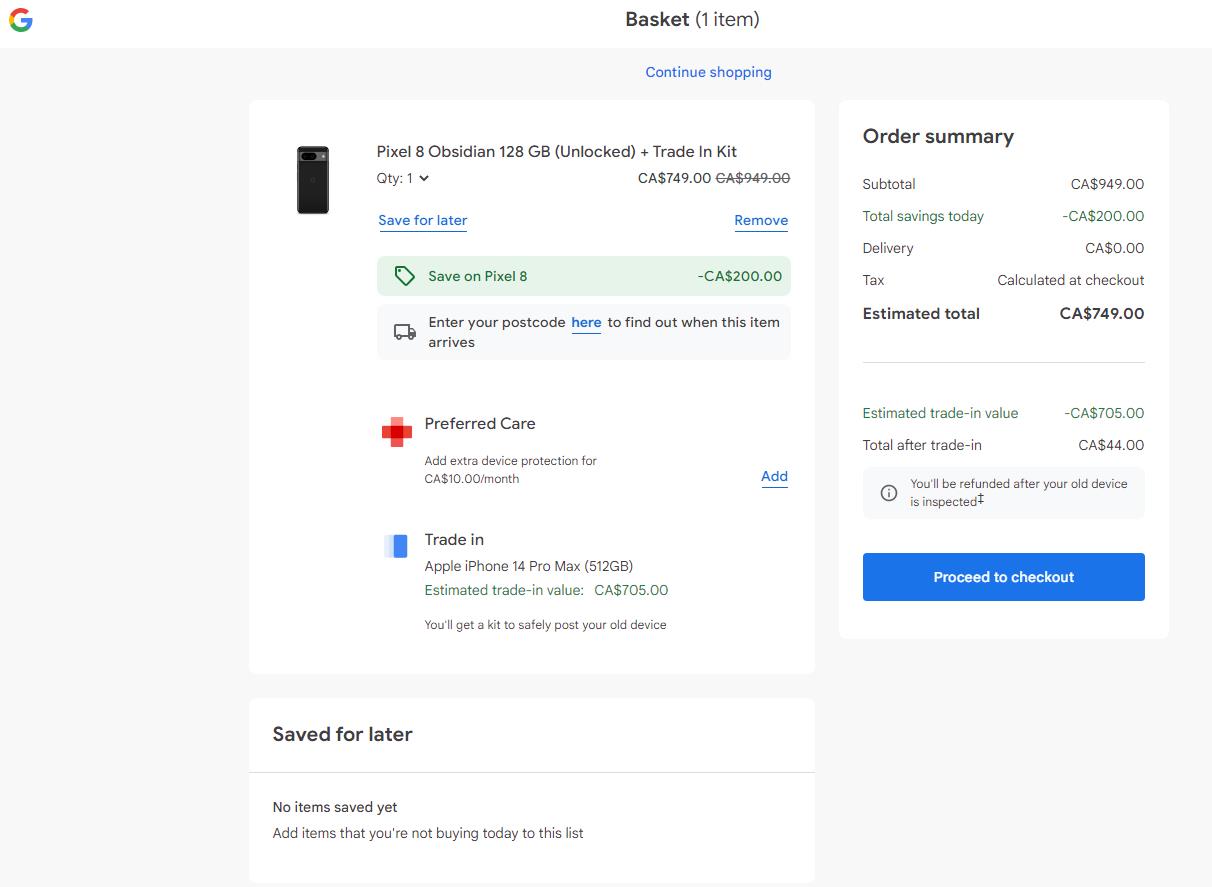The height and width of the screenshot is (887, 1212).
Task: Click the green price tag icon
Action: pyautogui.click(x=404, y=276)
